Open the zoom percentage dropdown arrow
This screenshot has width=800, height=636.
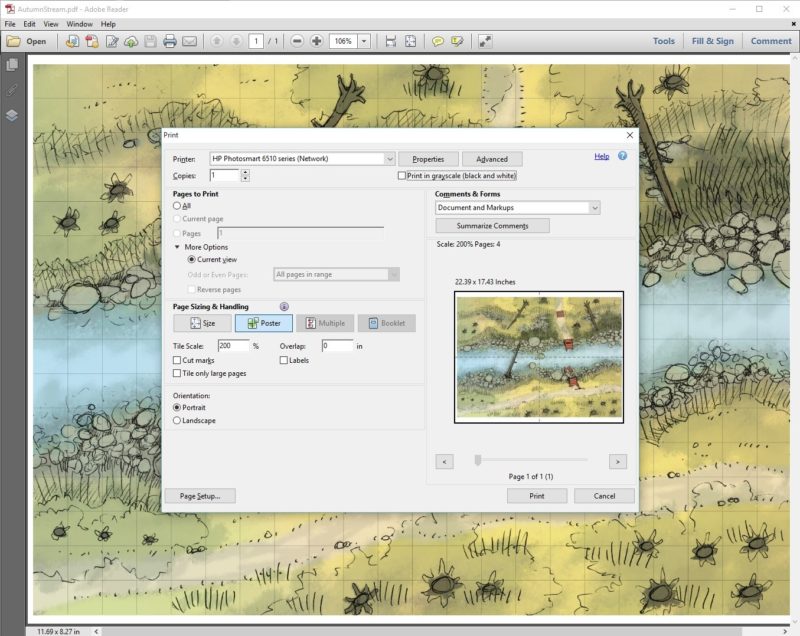pos(364,41)
